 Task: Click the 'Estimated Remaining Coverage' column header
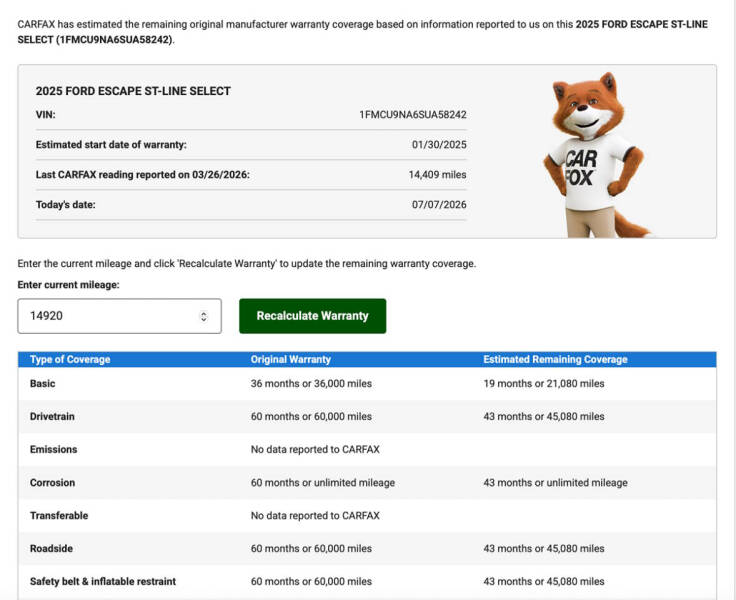555,360
